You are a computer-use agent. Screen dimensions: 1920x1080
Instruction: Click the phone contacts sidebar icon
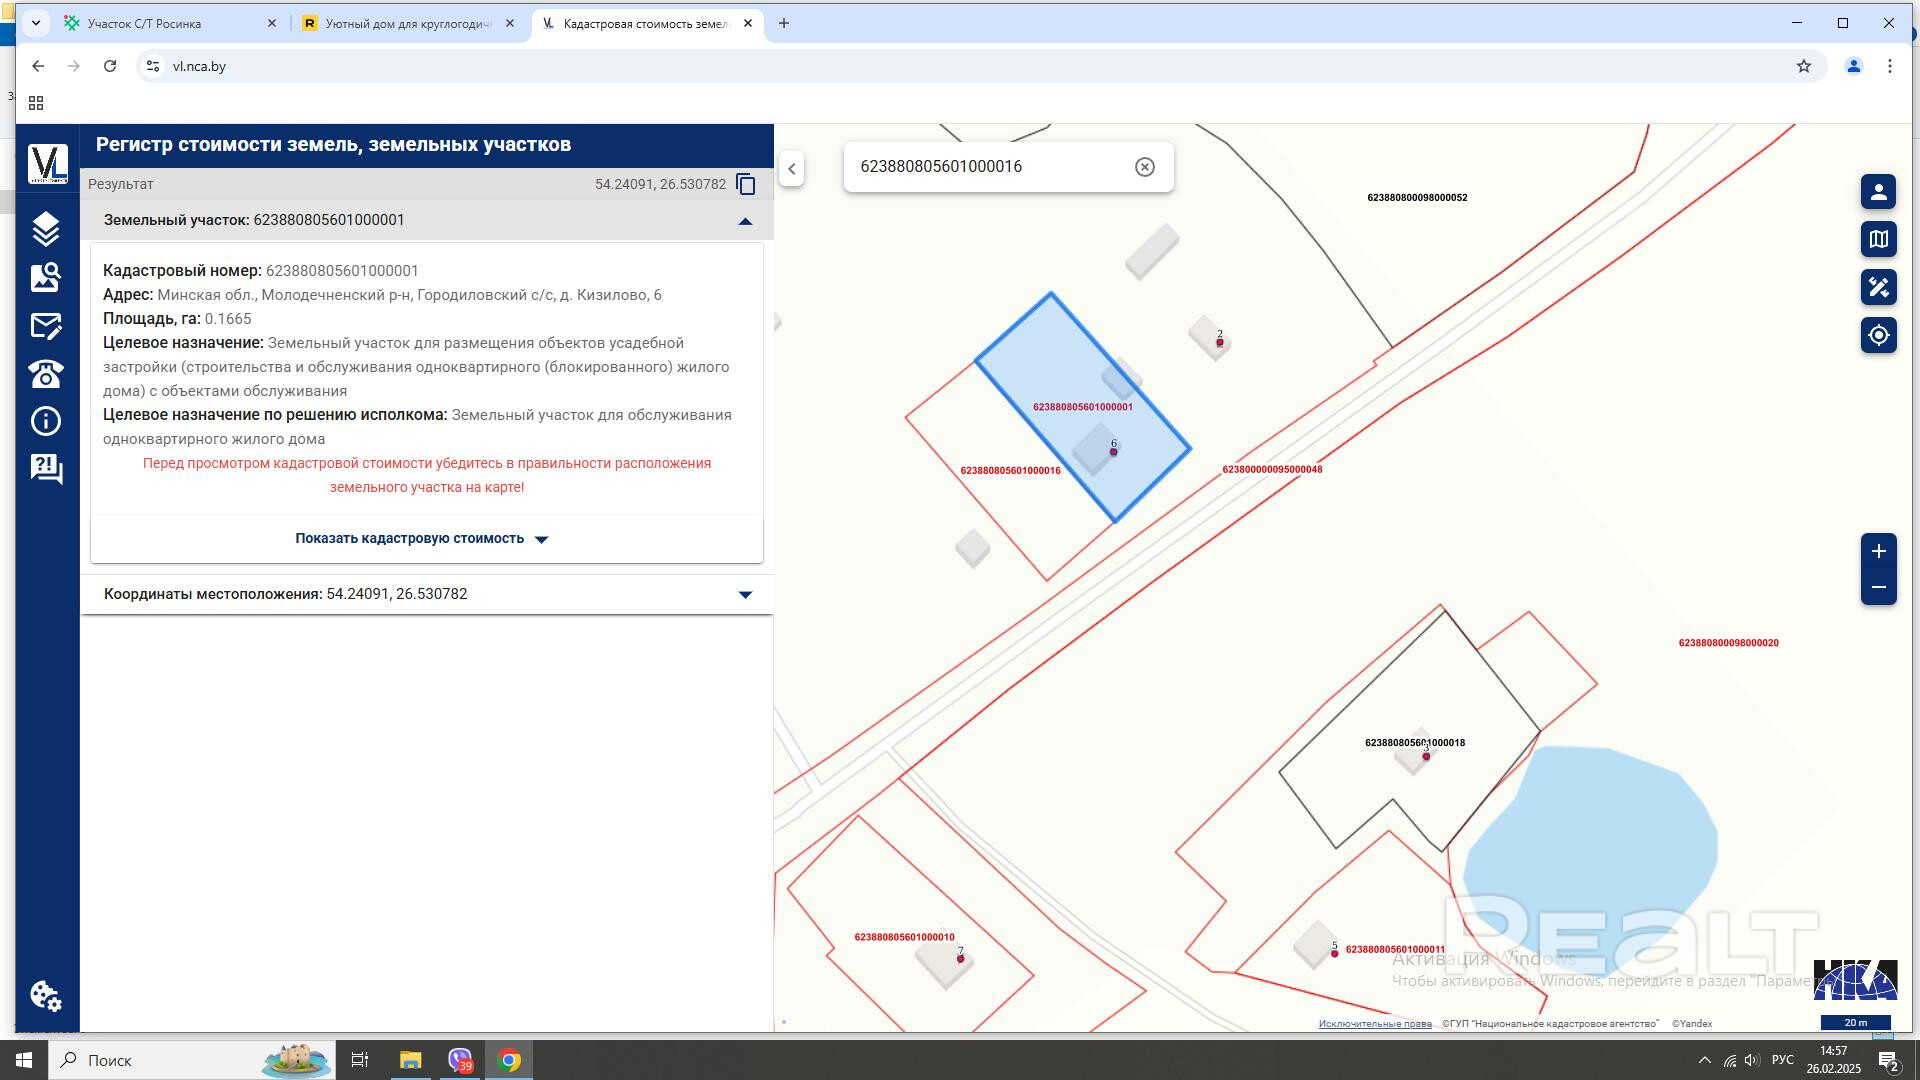[x=46, y=374]
